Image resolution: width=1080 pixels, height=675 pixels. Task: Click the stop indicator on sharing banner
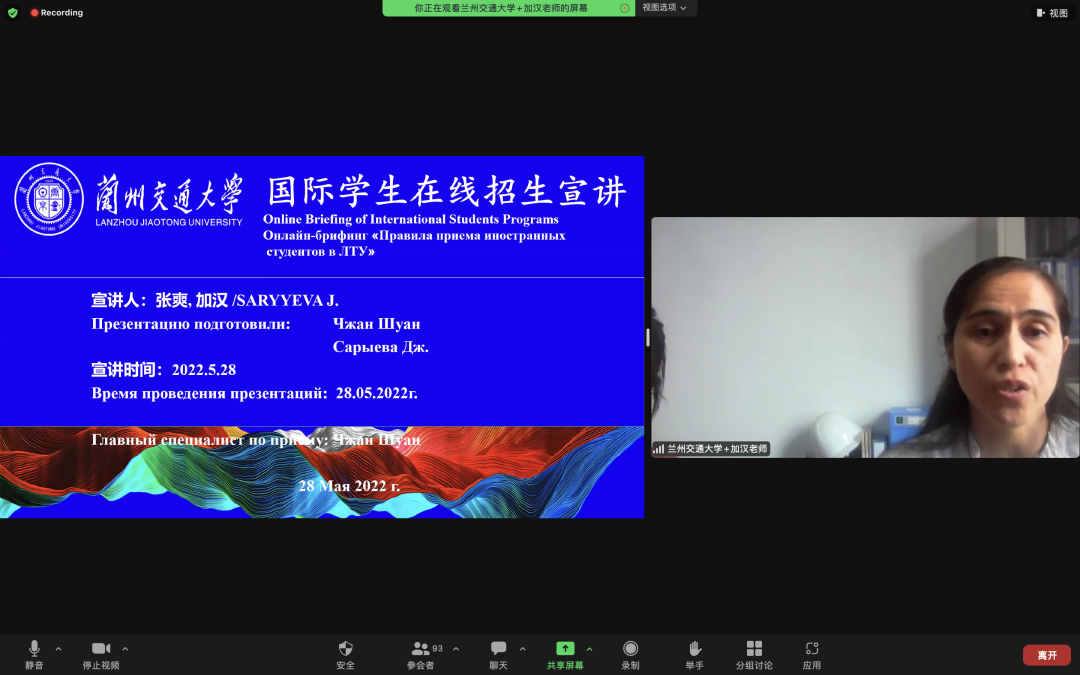(625, 8)
